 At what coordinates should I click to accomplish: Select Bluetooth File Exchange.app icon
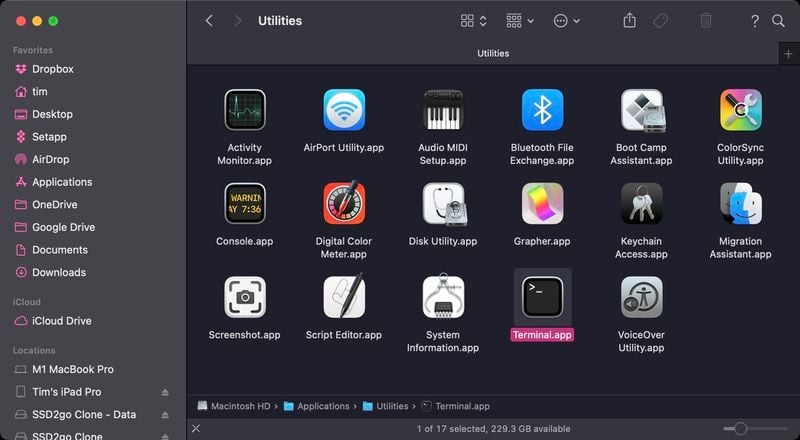click(542, 110)
